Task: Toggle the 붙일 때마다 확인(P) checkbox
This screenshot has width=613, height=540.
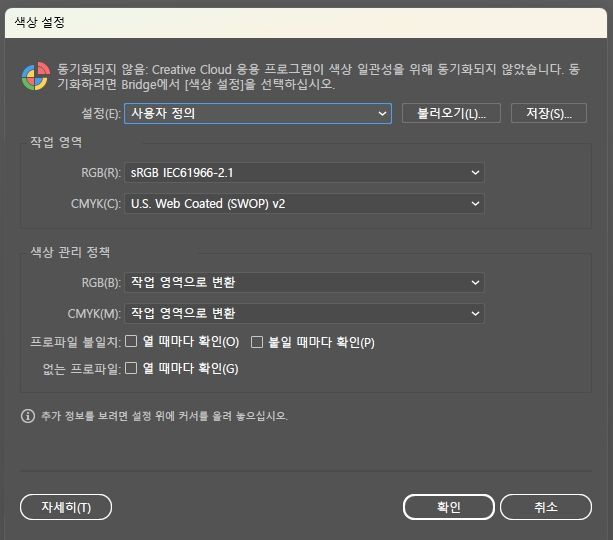Action: point(257,342)
